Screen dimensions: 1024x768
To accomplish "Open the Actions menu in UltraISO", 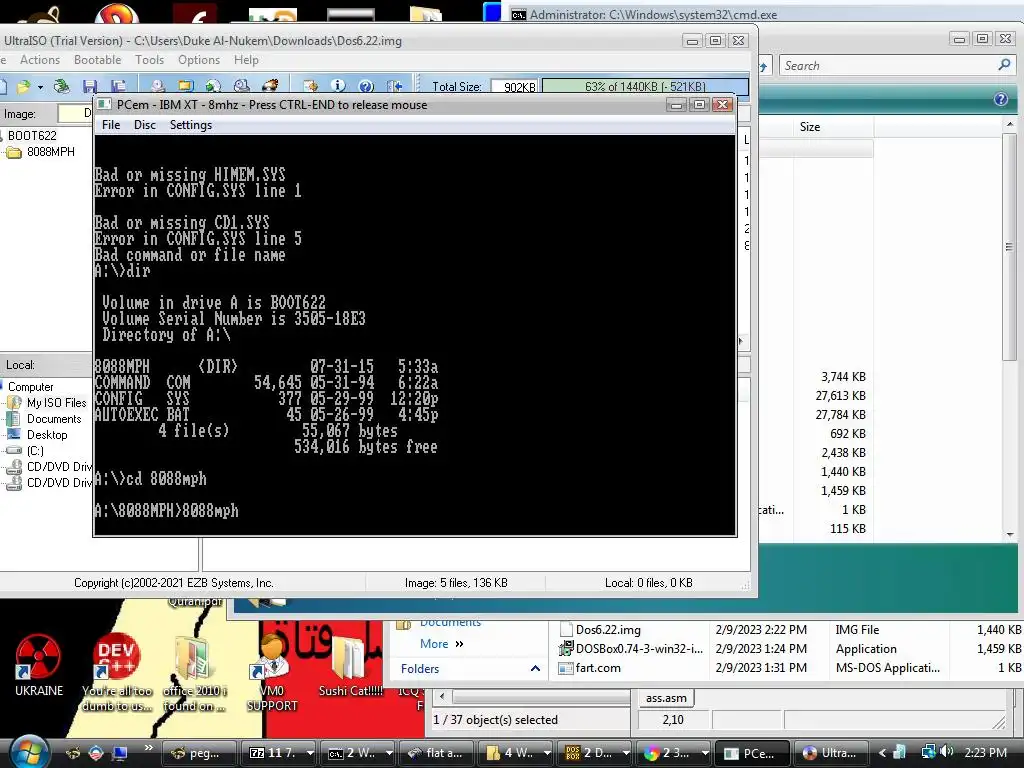I will click(x=40, y=59).
